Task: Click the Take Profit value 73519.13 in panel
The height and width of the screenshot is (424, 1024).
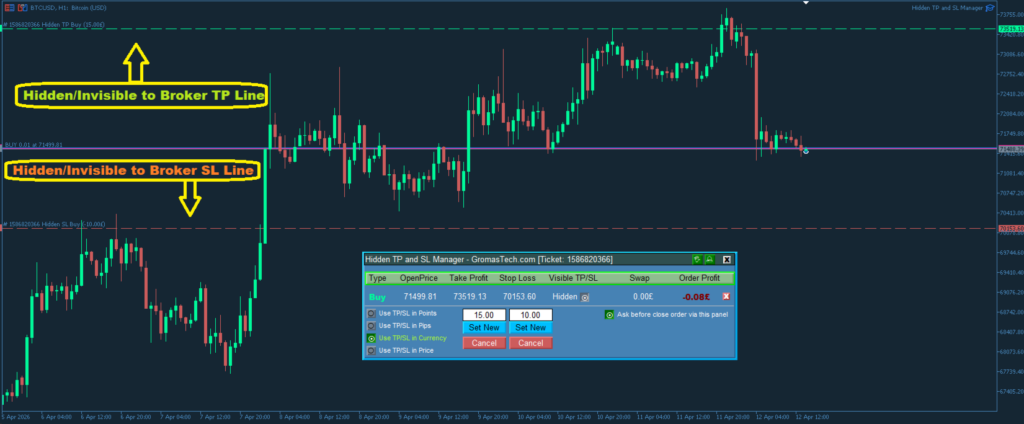Action: pyautogui.click(x=470, y=297)
